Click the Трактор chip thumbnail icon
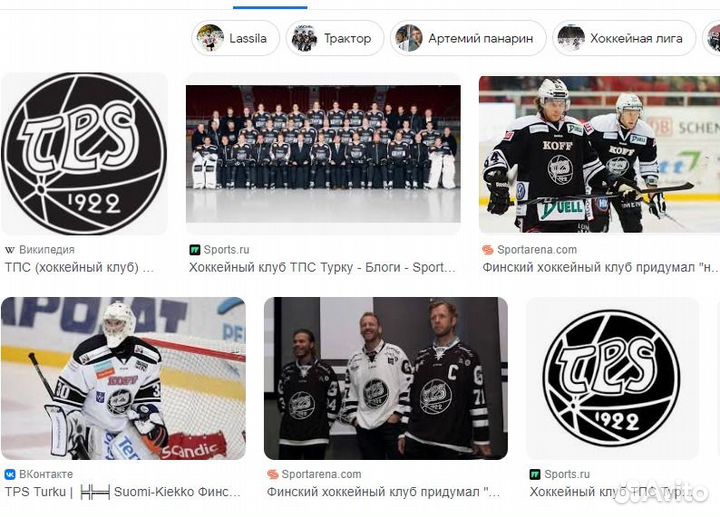The width and height of the screenshot is (720, 517). pyautogui.click(x=303, y=38)
